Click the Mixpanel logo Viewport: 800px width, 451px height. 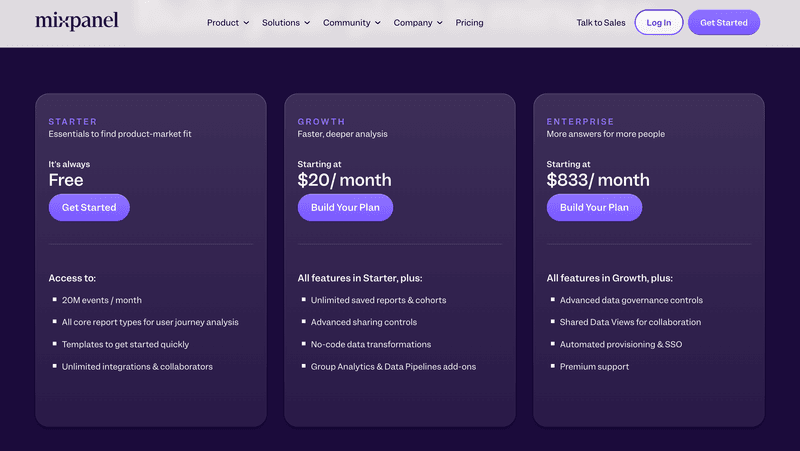[x=76, y=21]
